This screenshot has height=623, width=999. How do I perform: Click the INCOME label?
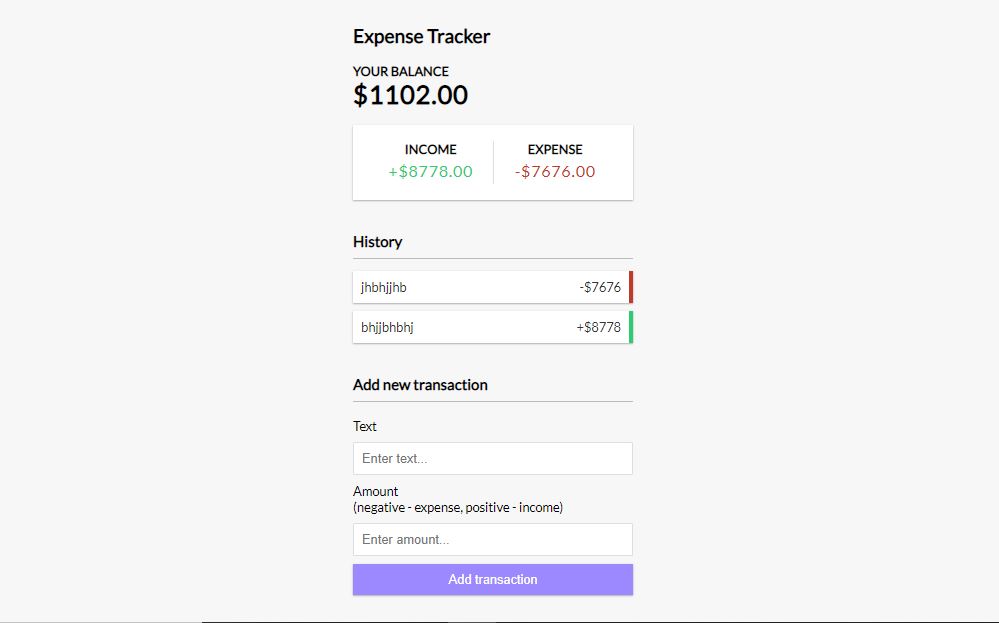pyautogui.click(x=431, y=150)
